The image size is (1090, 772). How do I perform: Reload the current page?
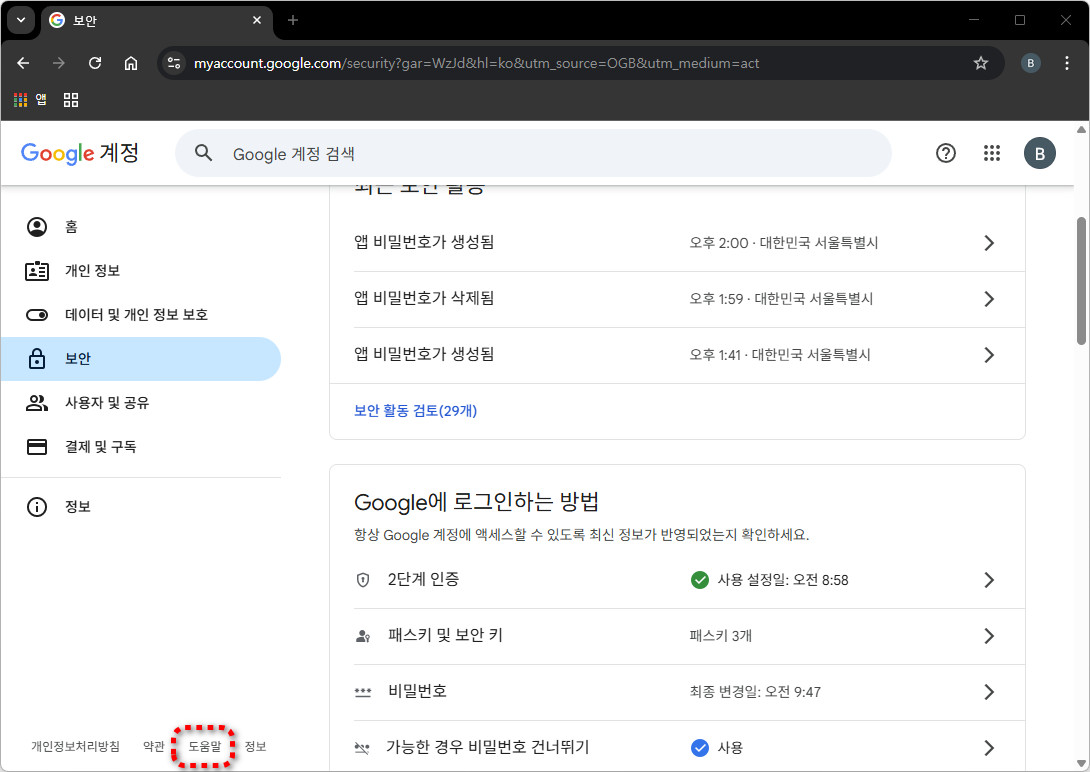[x=95, y=63]
